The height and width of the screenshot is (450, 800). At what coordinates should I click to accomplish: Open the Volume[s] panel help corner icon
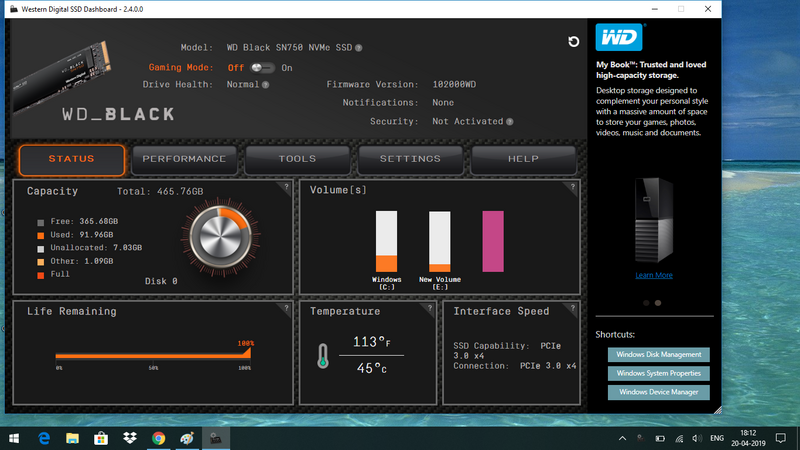[572, 187]
